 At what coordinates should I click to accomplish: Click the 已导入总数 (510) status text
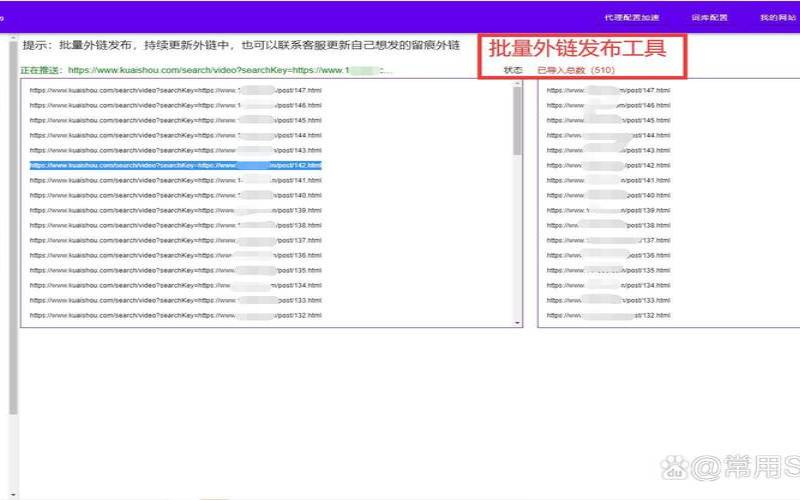(x=576, y=70)
